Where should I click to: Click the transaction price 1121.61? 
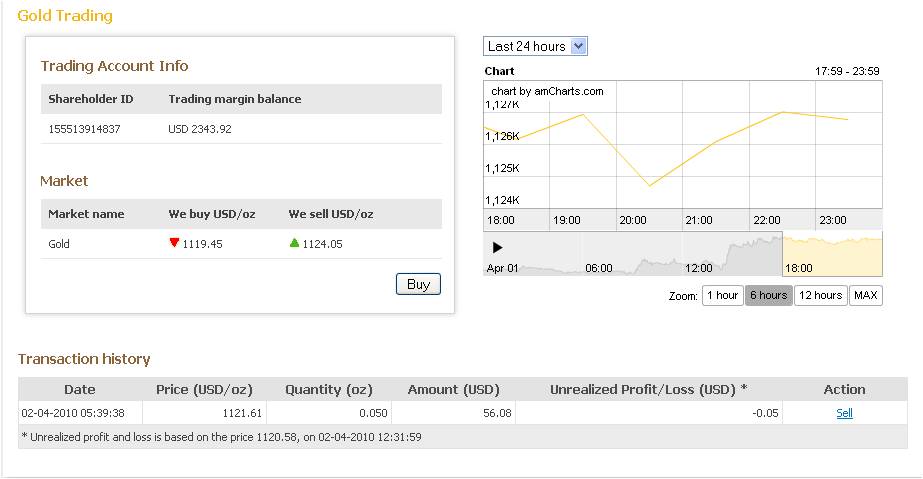242,413
